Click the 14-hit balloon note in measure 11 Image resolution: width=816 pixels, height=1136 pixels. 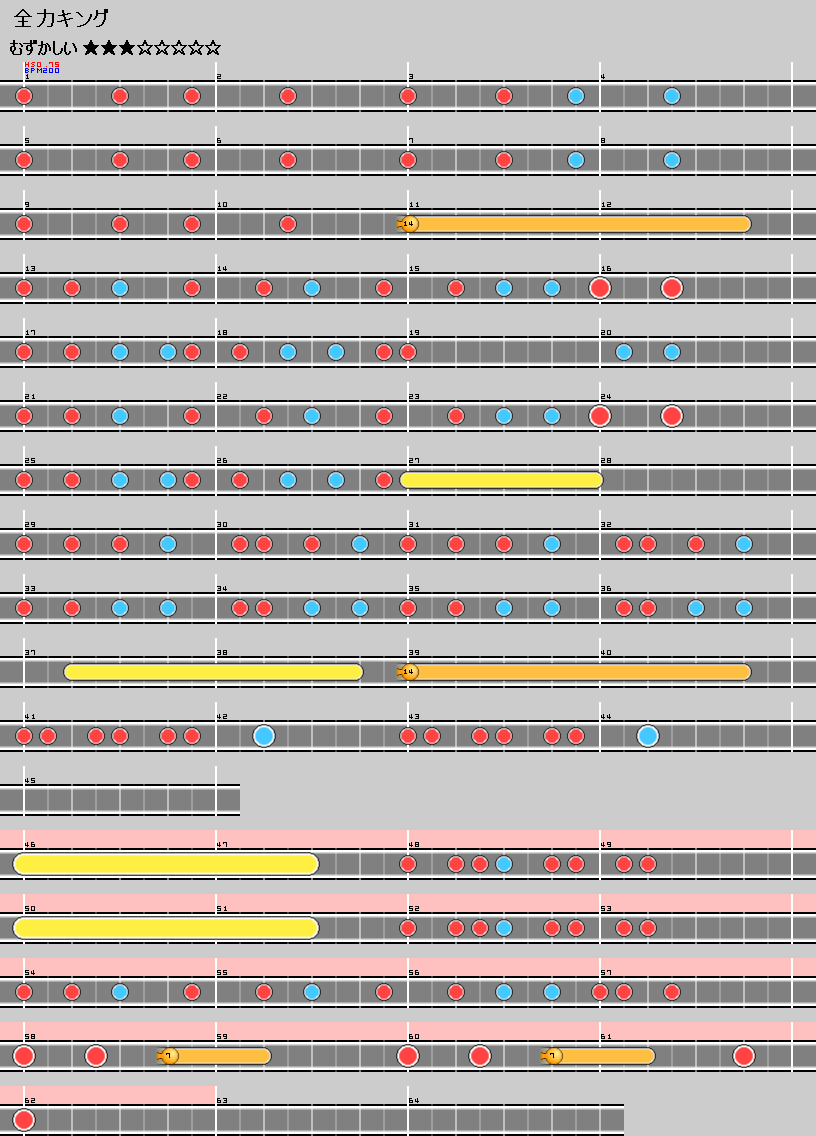409,224
